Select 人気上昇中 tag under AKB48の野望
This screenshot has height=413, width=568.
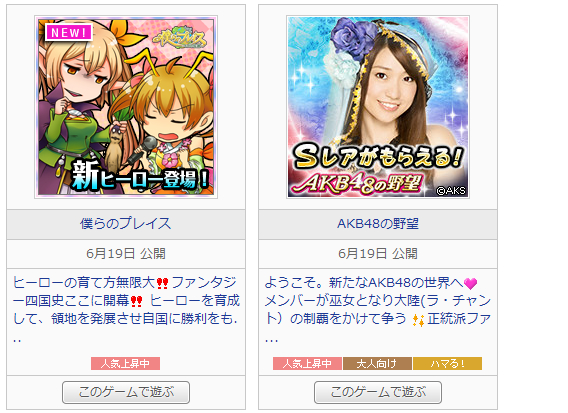point(307,363)
